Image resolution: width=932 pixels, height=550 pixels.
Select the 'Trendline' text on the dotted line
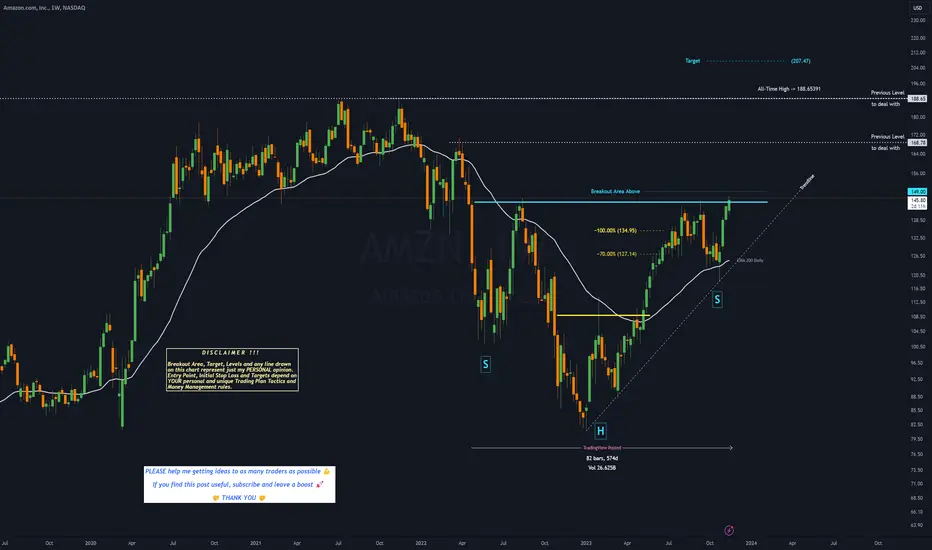pos(807,182)
